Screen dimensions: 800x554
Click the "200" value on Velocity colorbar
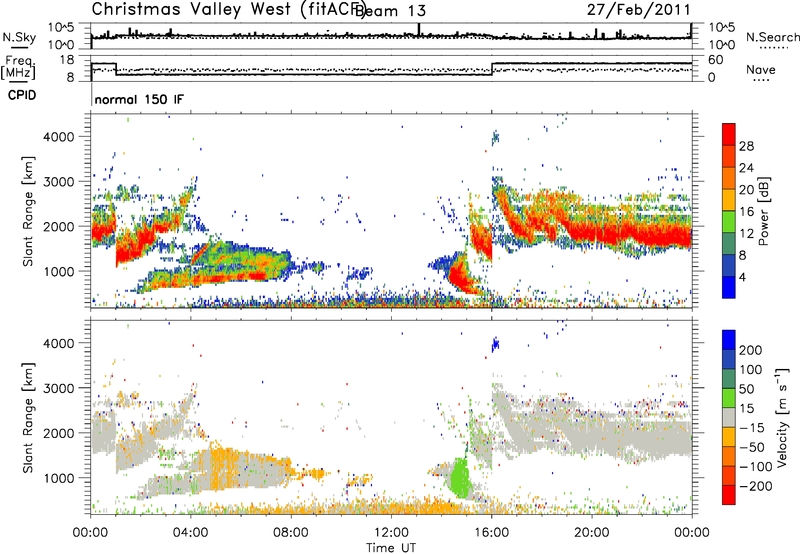click(x=751, y=350)
